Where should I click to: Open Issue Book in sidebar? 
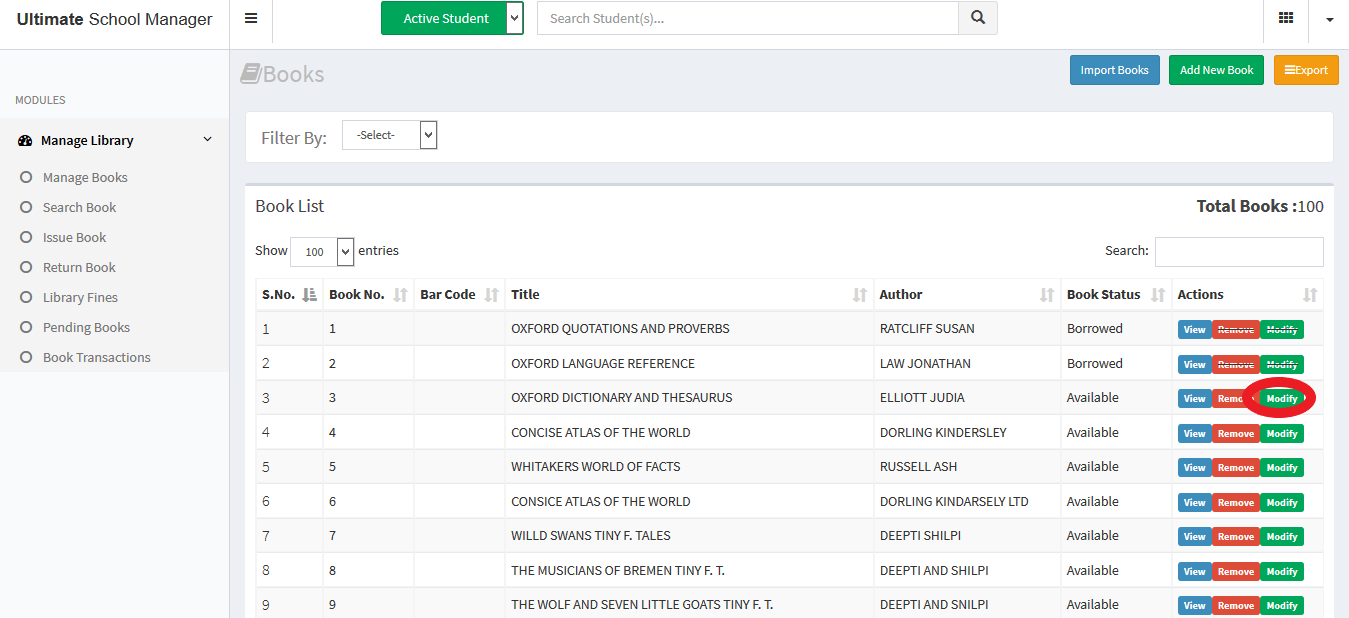(x=74, y=237)
